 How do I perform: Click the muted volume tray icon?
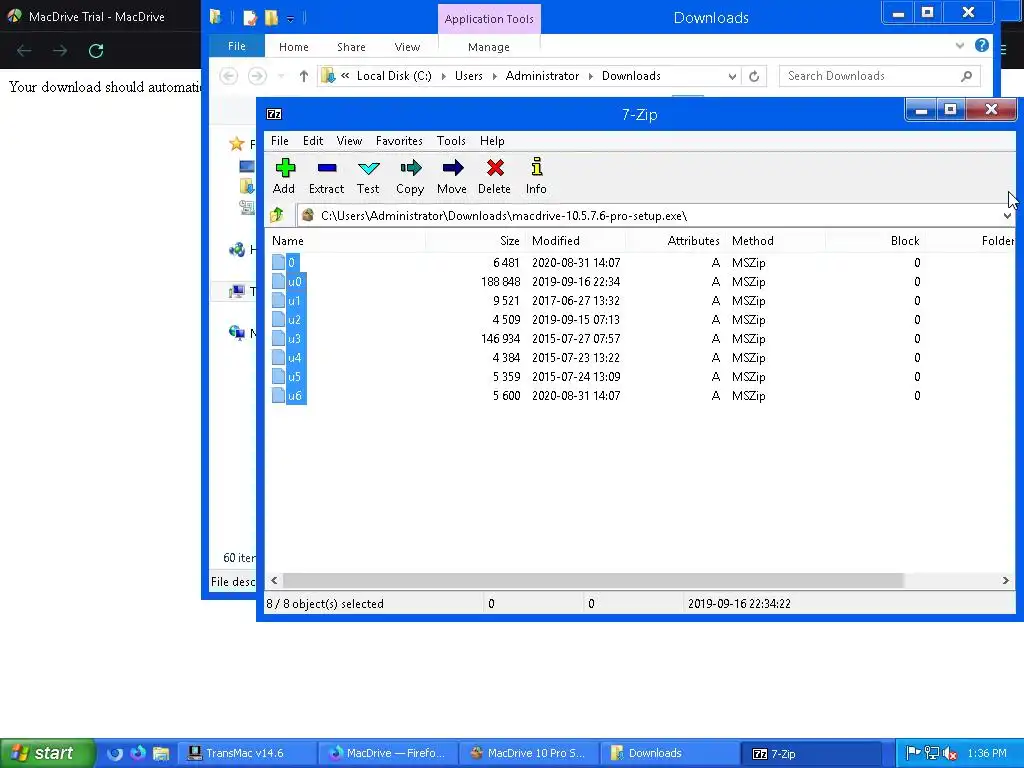click(x=950, y=753)
